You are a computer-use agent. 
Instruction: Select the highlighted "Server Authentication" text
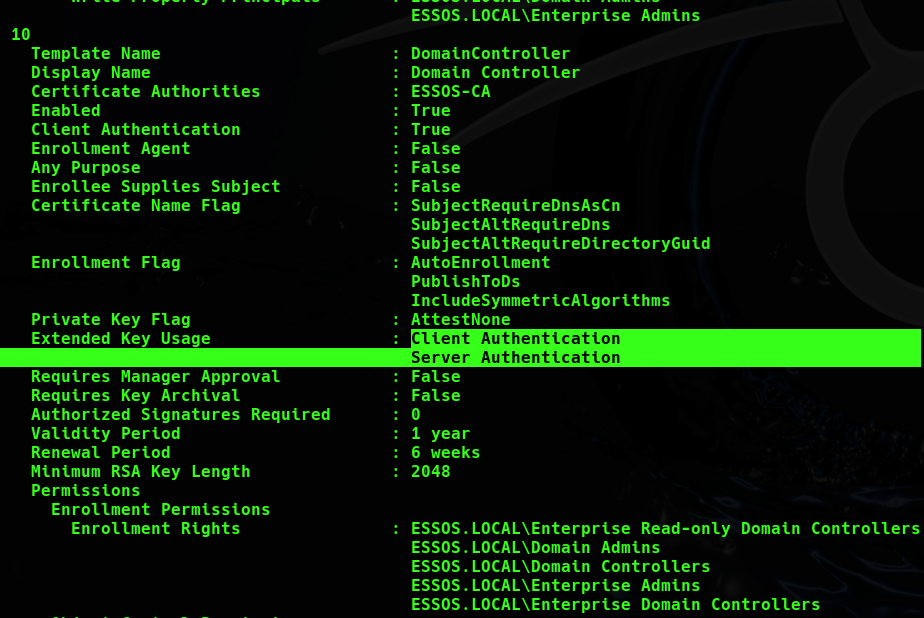tap(515, 358)
